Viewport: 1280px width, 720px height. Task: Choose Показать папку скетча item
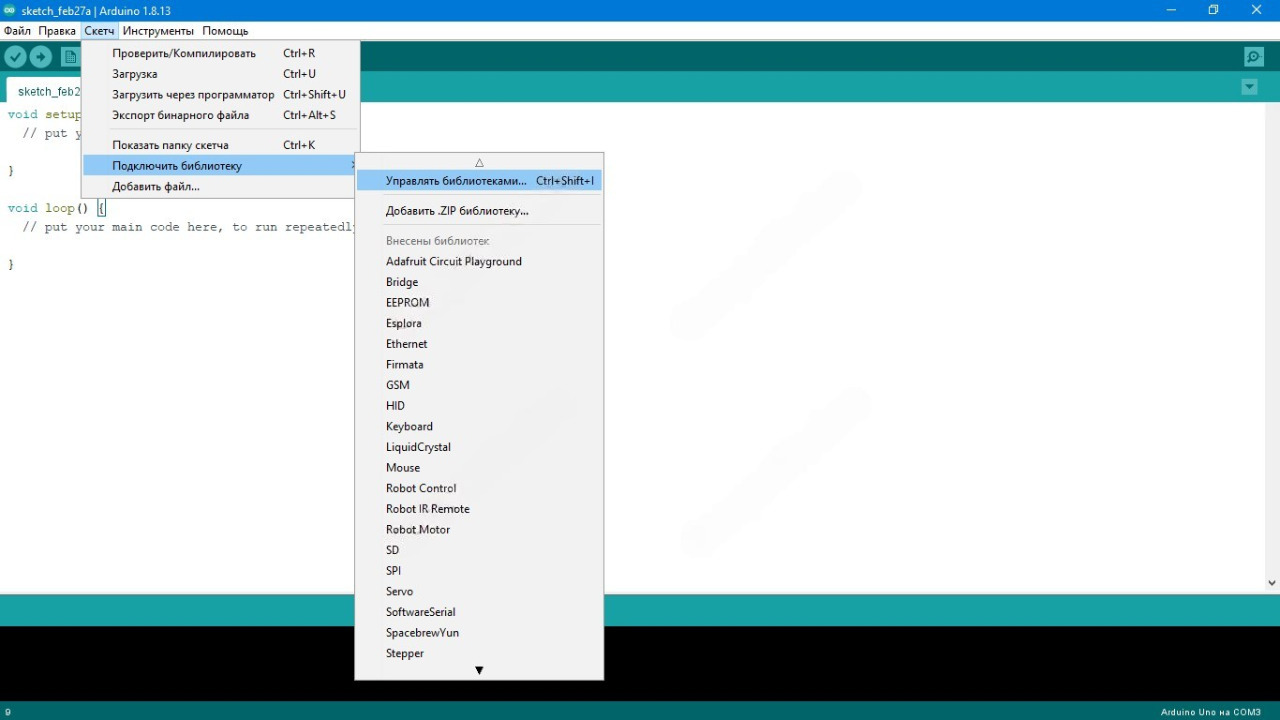pos(170,145)
